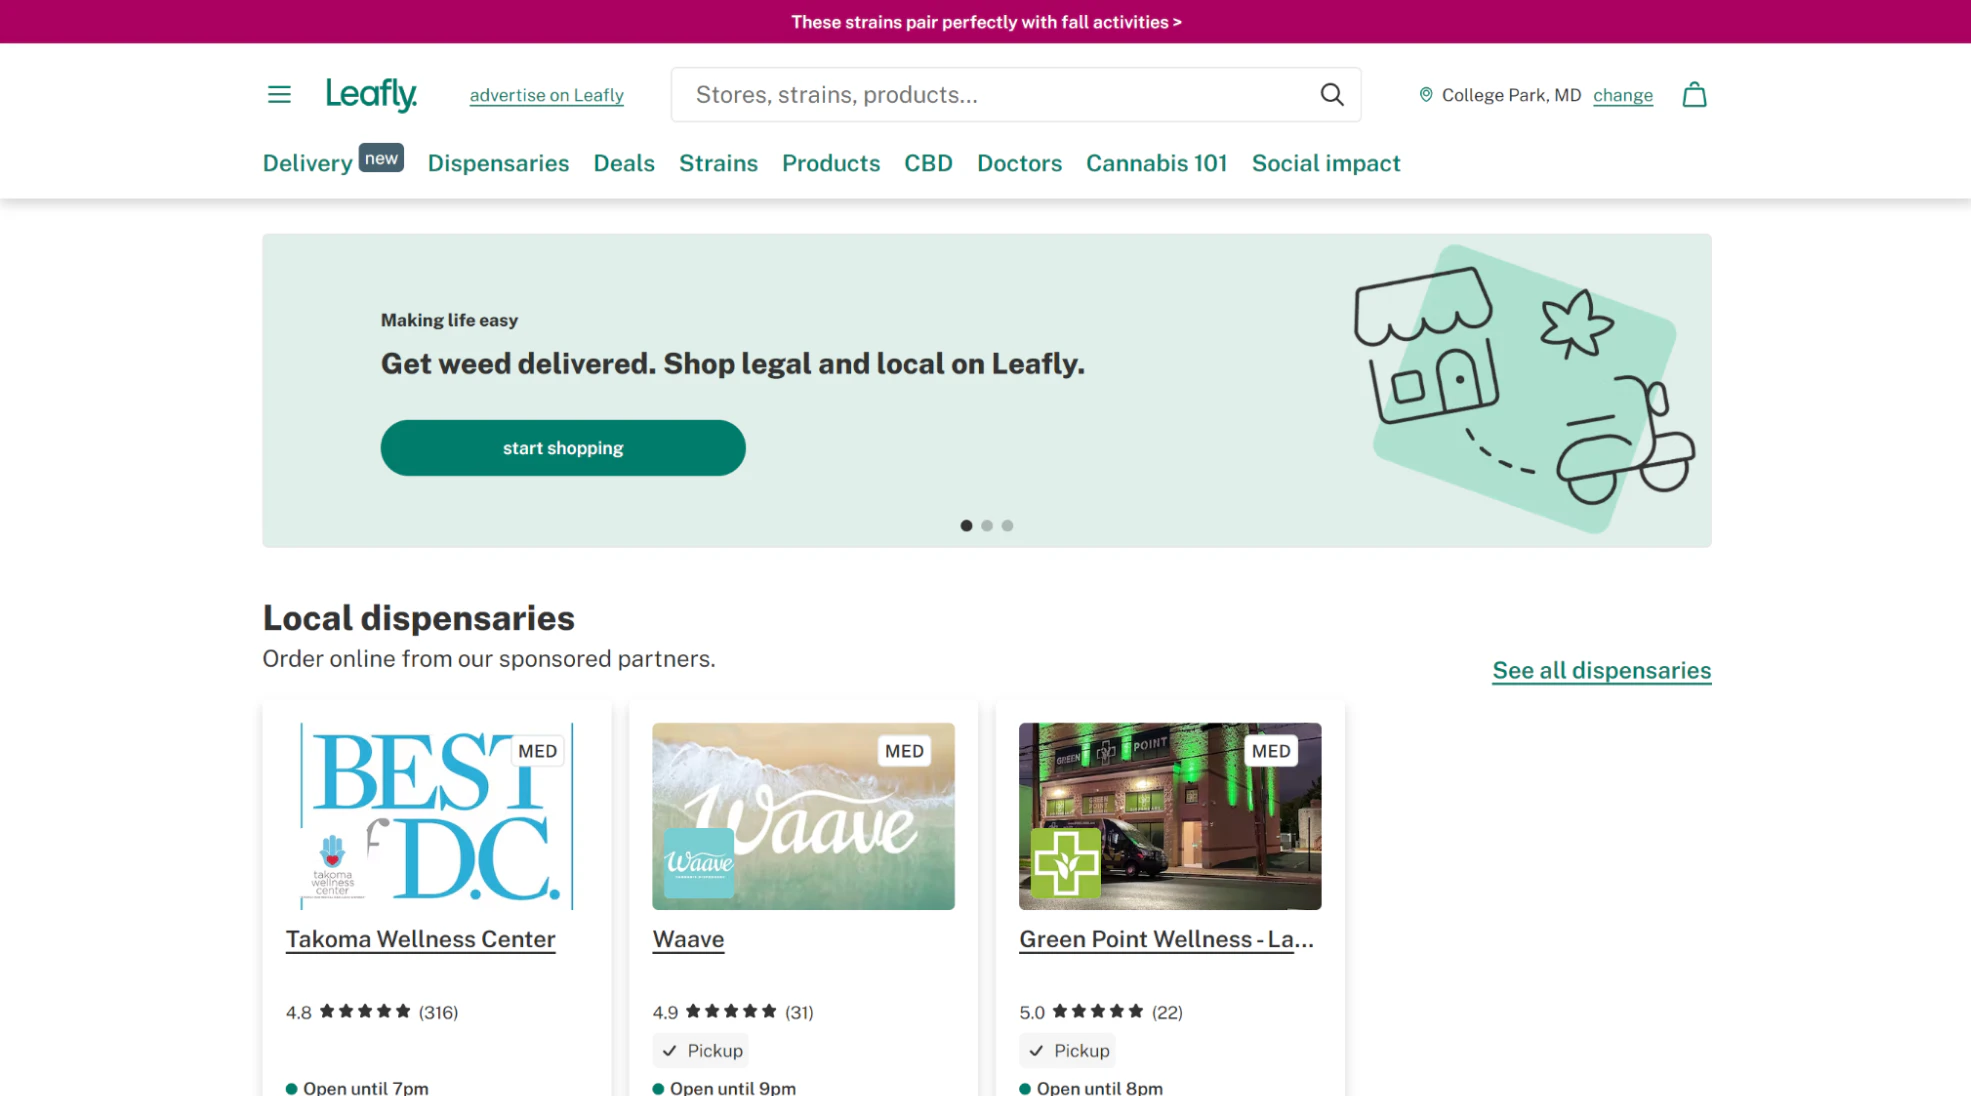Click the Waave teal logo badge

pyautogui.click(x=699, y=862)
